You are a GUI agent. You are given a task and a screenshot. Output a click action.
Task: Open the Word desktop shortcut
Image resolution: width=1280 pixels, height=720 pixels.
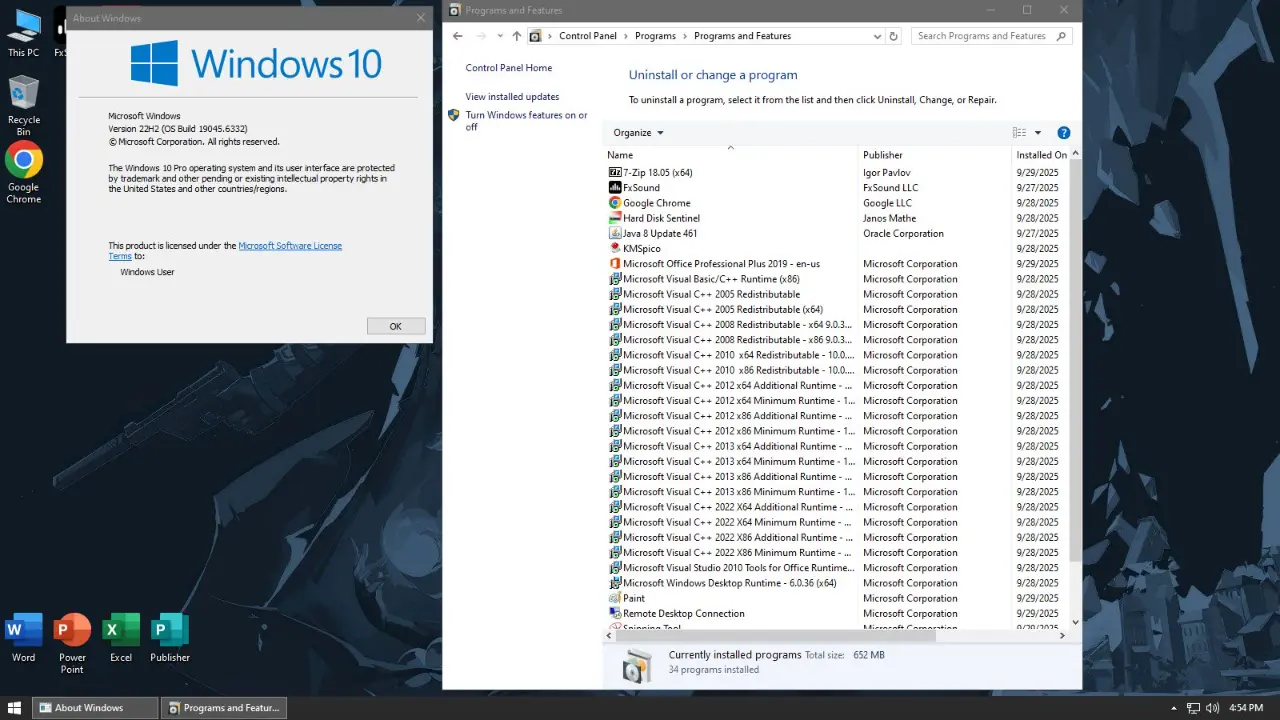23,637
